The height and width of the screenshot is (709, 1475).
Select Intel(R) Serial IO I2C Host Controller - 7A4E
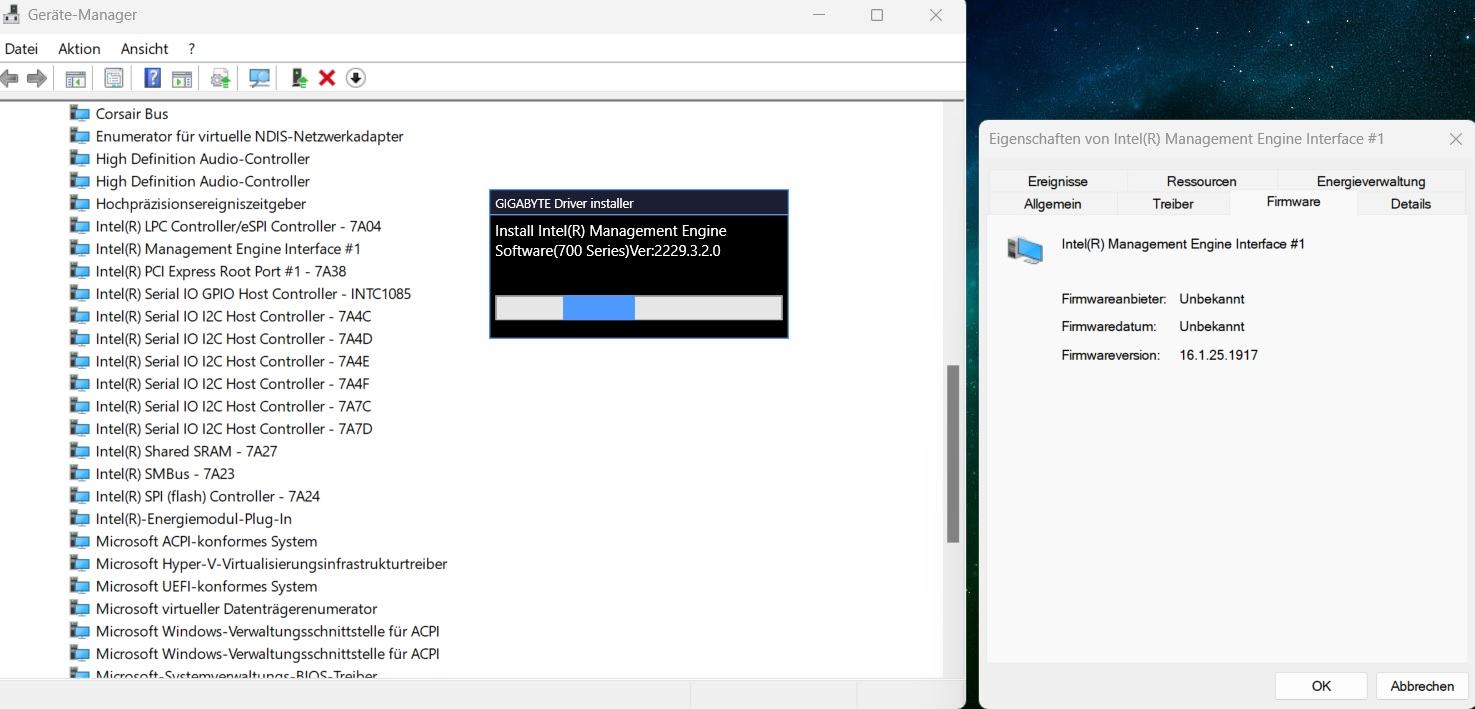click(233, 361)
